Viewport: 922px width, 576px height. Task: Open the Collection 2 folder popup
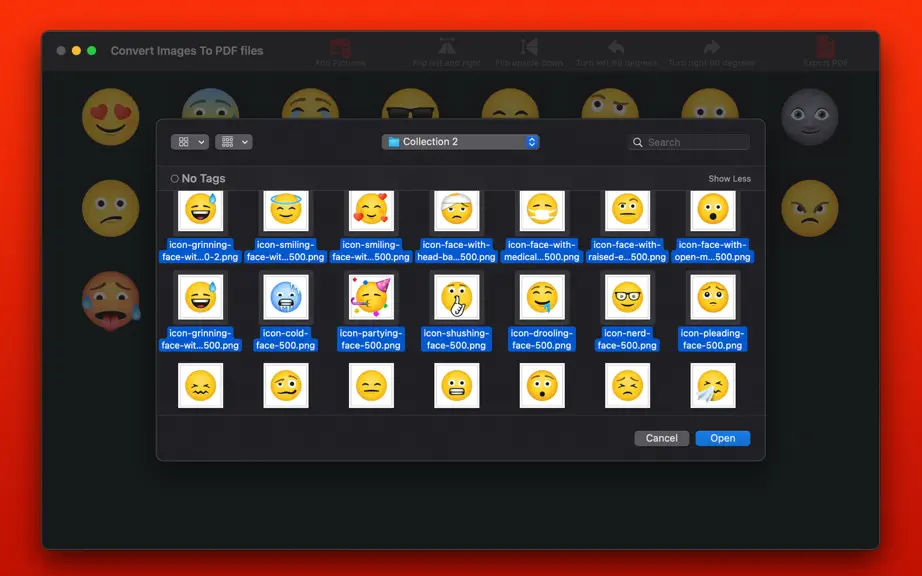point(460,142)
